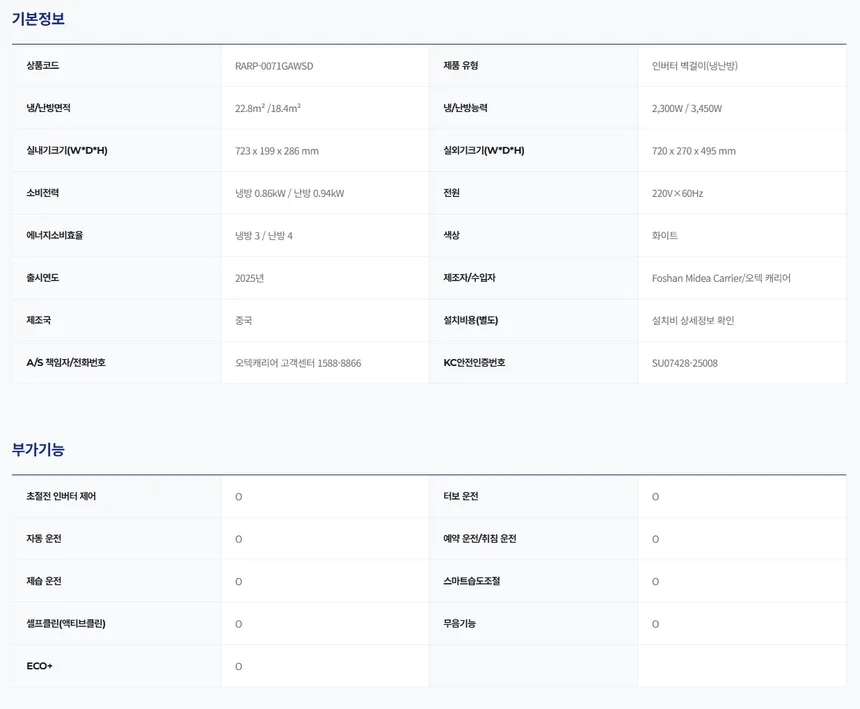860x709 pixels.
Task: Select the 초절전 인버터 제어 label
Action: 61,496
